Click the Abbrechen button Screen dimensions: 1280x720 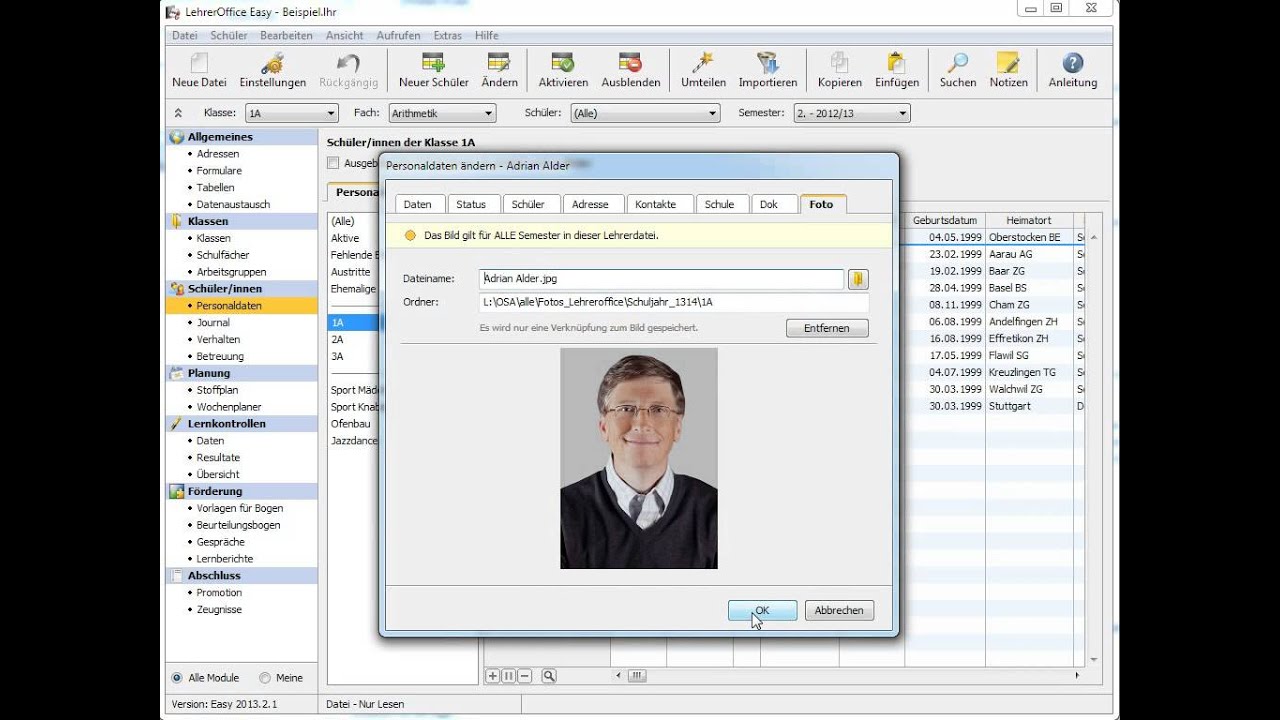click(x=839, y=610)
